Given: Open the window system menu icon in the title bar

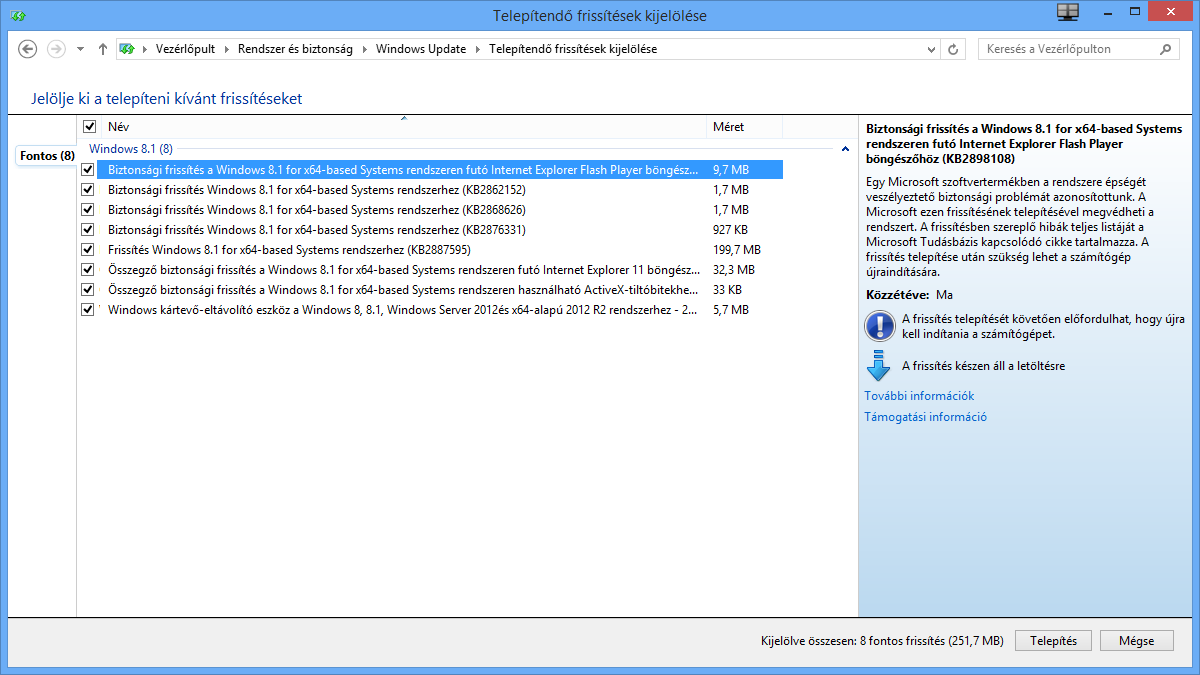Looking at the screenshot, I should click(17, 16).
